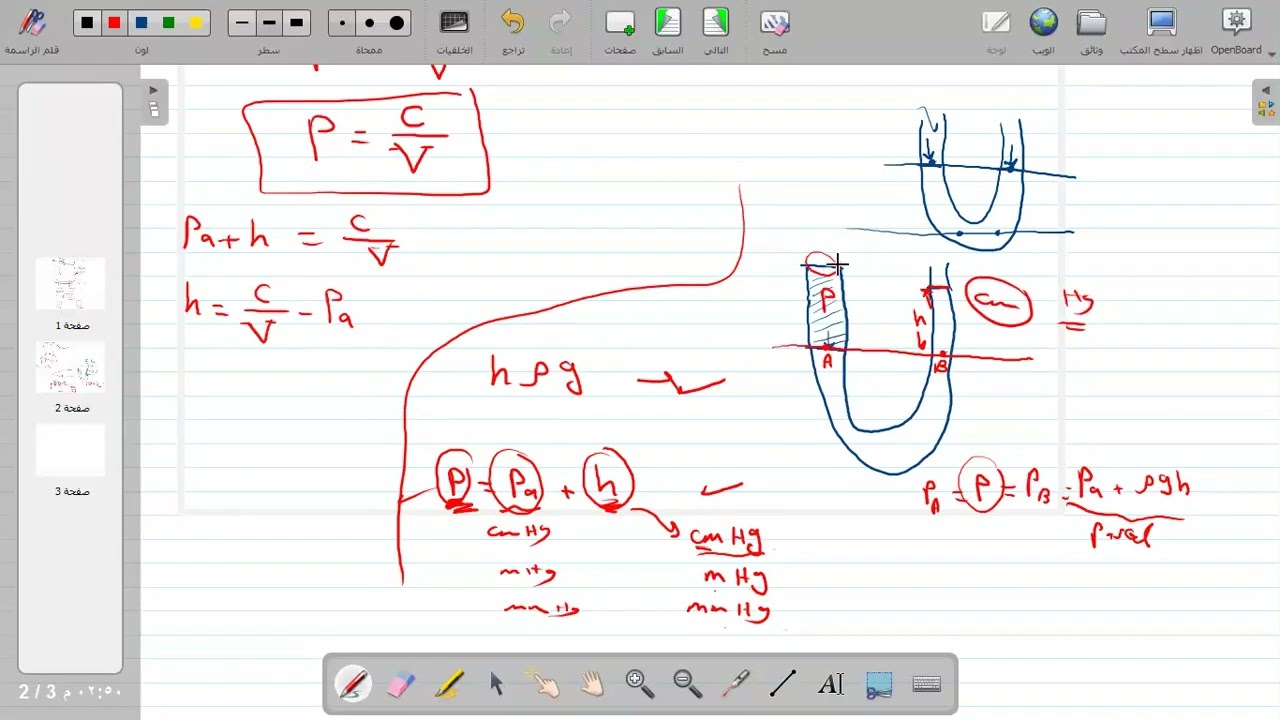Select the green pen color
The height and width of the screenshot is (720, 1280).
tap(169, 23)
